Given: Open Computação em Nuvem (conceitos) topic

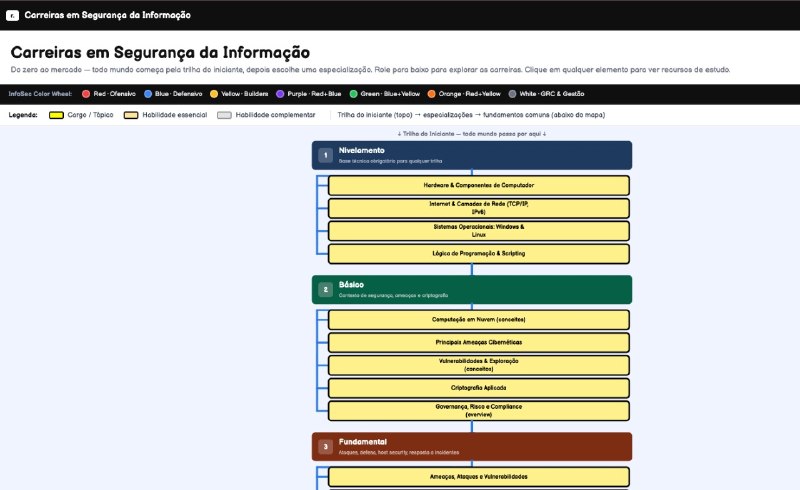Looking at the screenshot, I should [479, 320].
